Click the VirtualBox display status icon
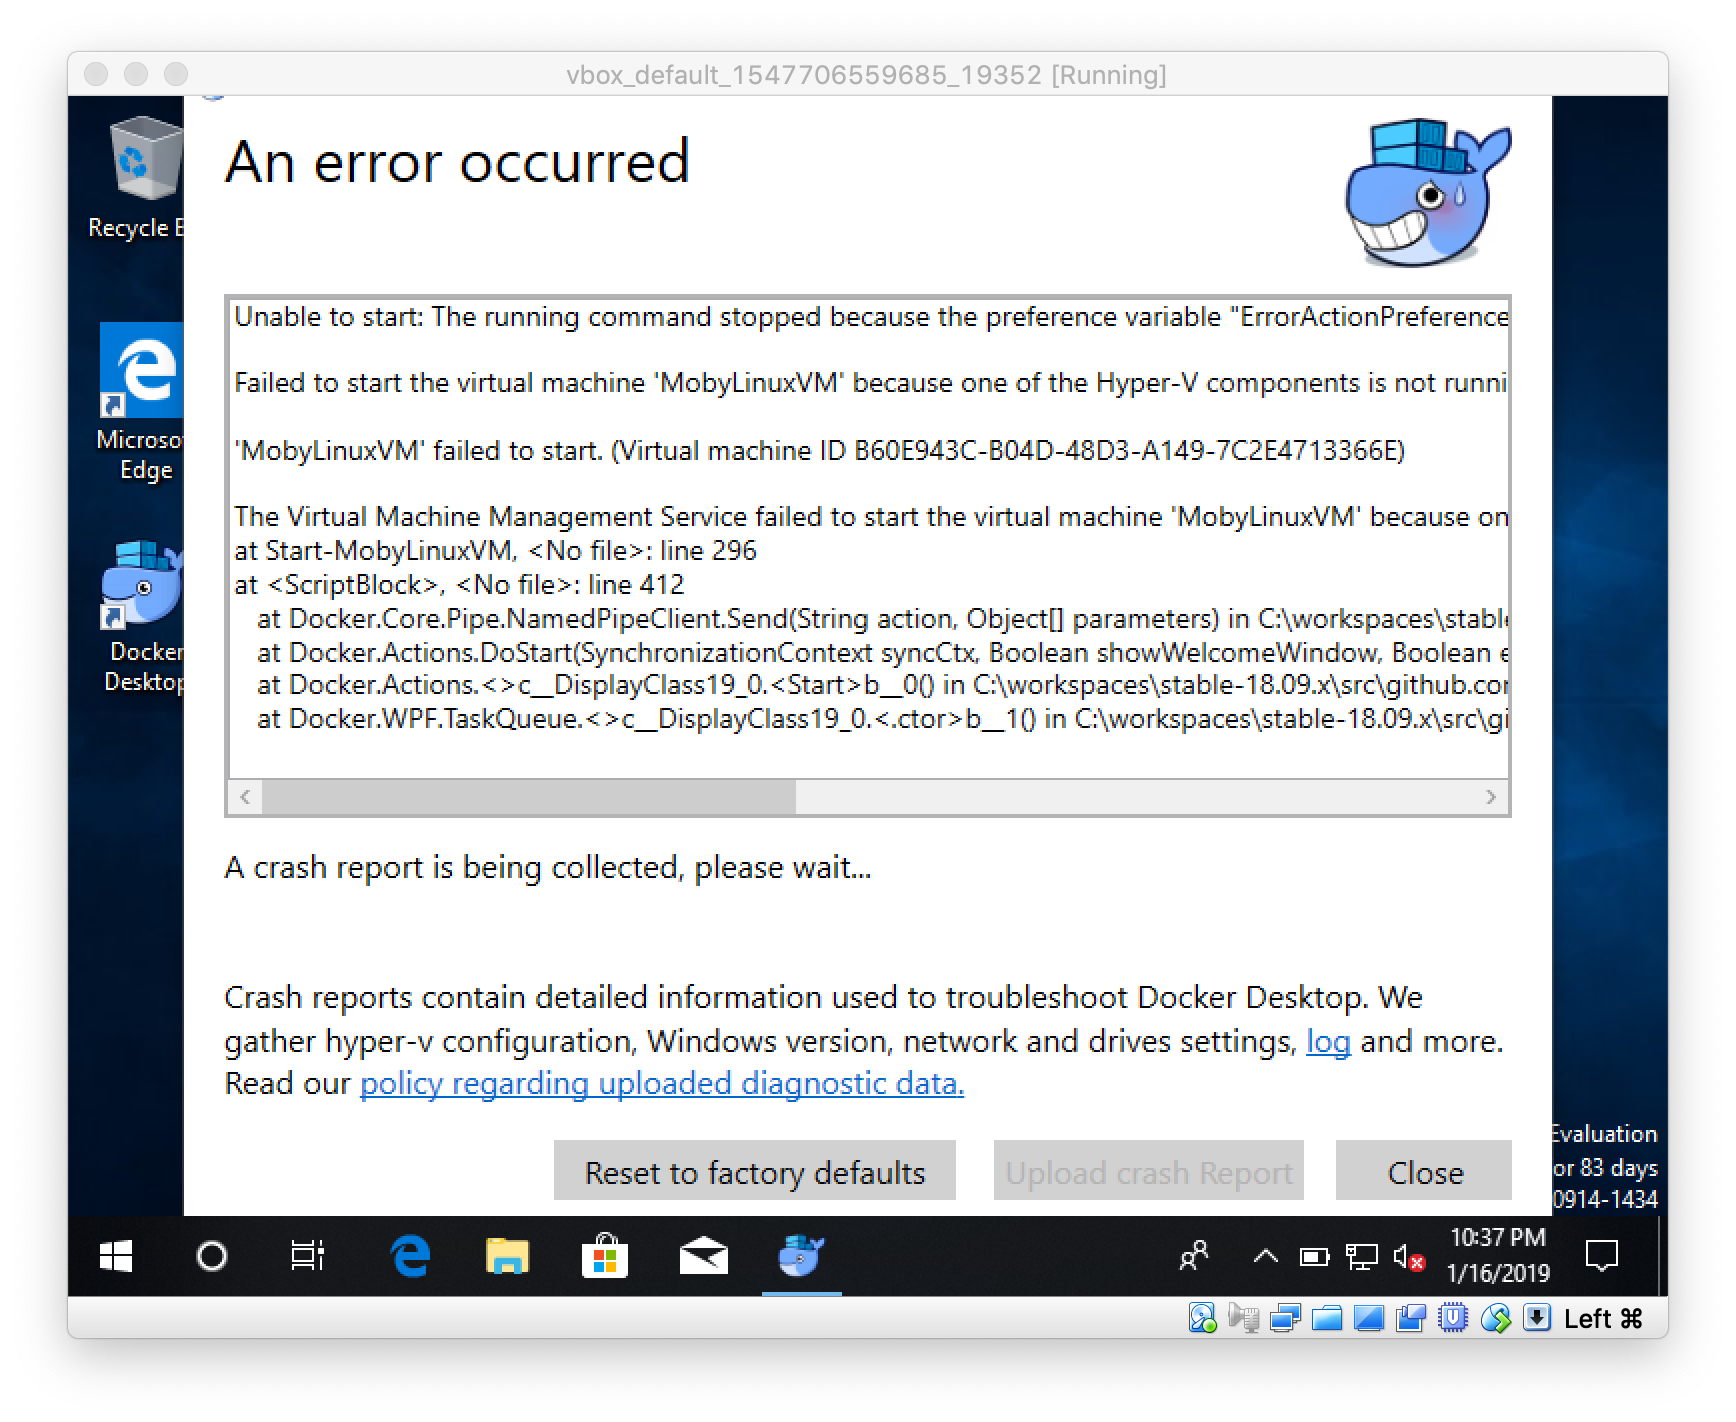1736x1422 pixels. pos(1368,1319)
